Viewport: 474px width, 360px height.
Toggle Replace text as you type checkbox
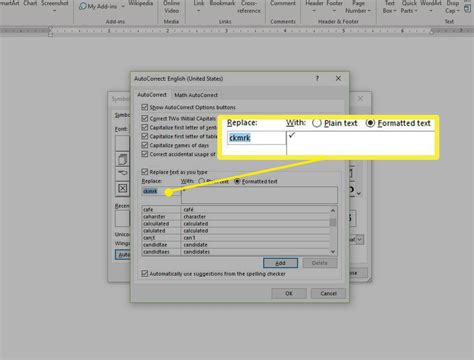[x=144, y=172]
